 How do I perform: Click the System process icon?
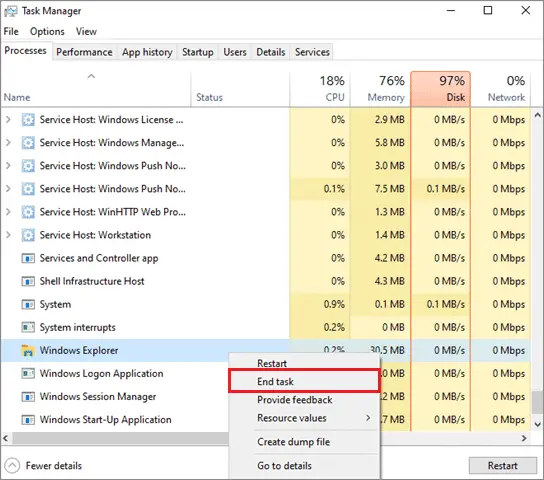[x=28, y=305]
